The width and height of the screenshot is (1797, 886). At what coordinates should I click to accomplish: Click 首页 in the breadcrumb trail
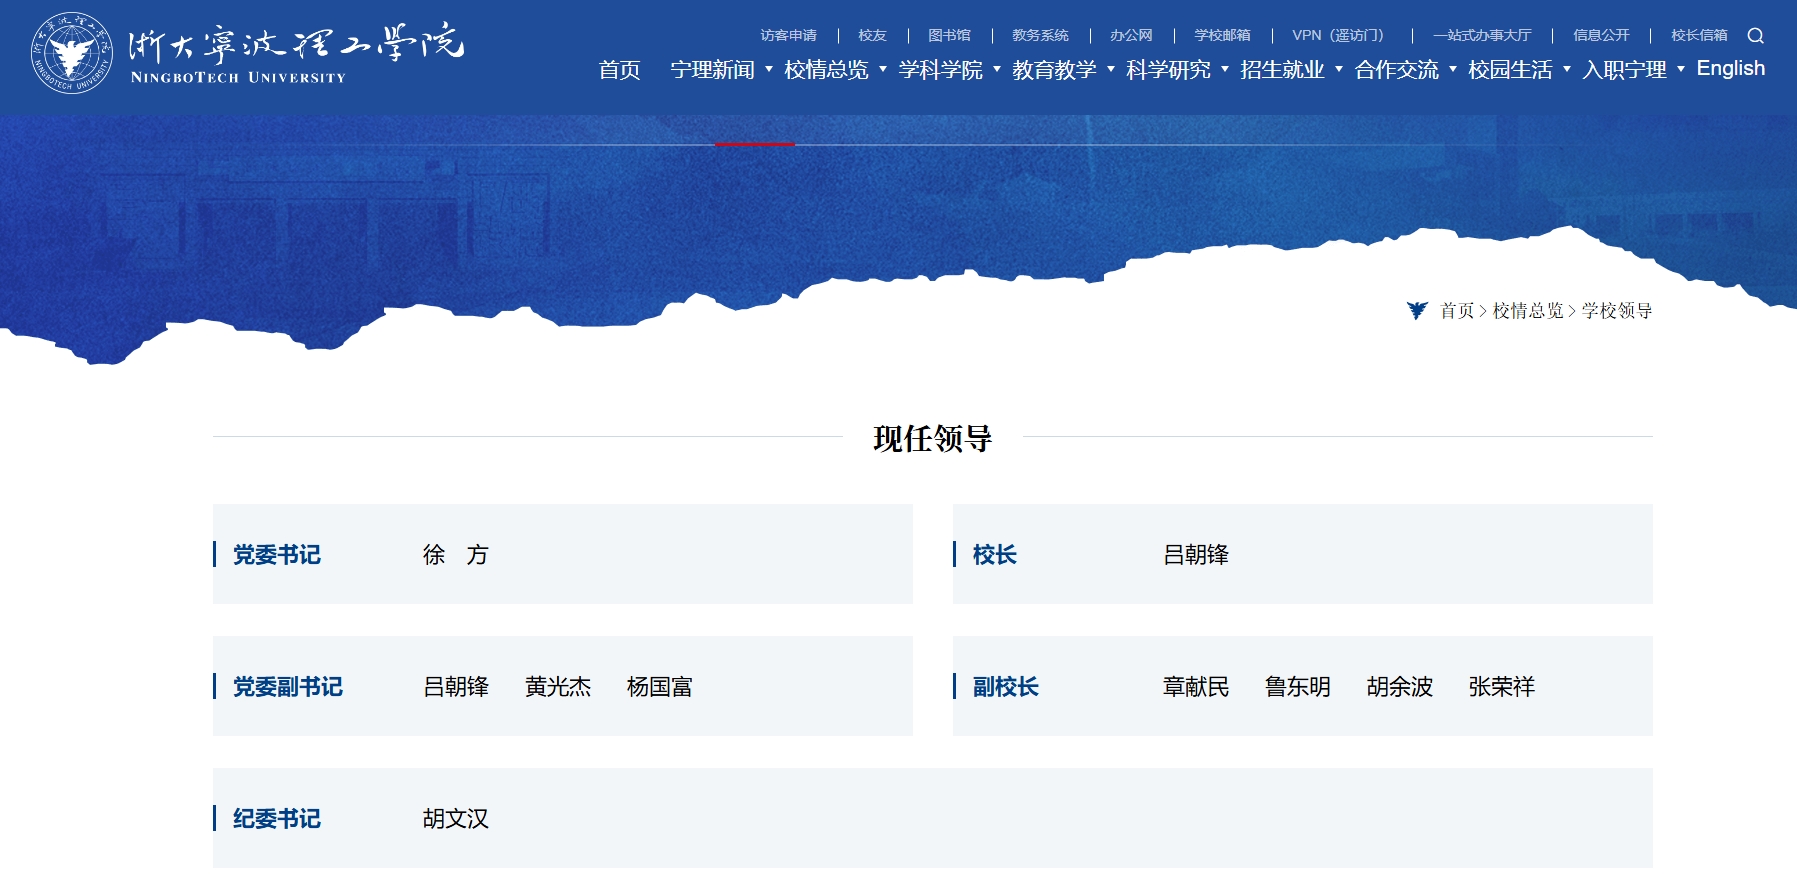[x=1457, y=311]
